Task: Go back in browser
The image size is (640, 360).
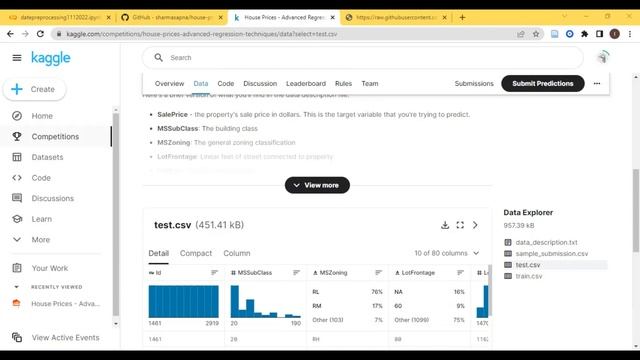Action: pyautogui.click(x=10, y=34)
